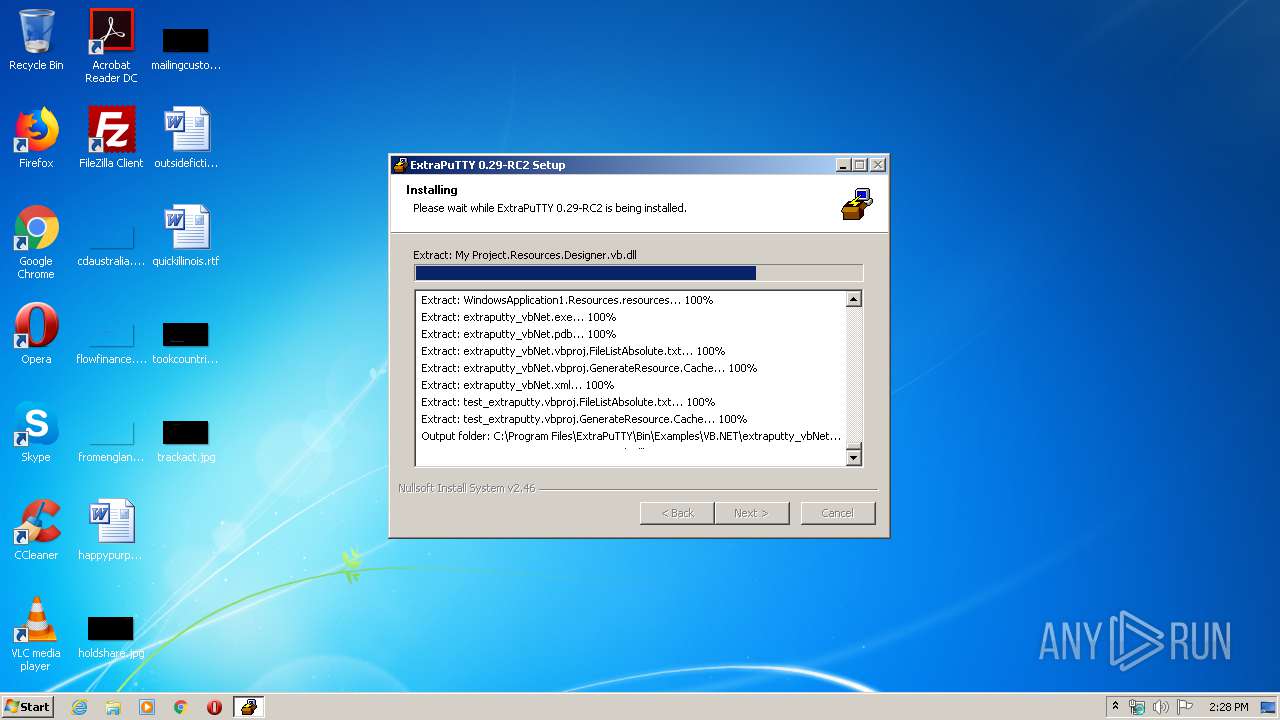1280x720 pixels.
Task: Click the log list scroll-down arrow
Action: click(853, 457)
